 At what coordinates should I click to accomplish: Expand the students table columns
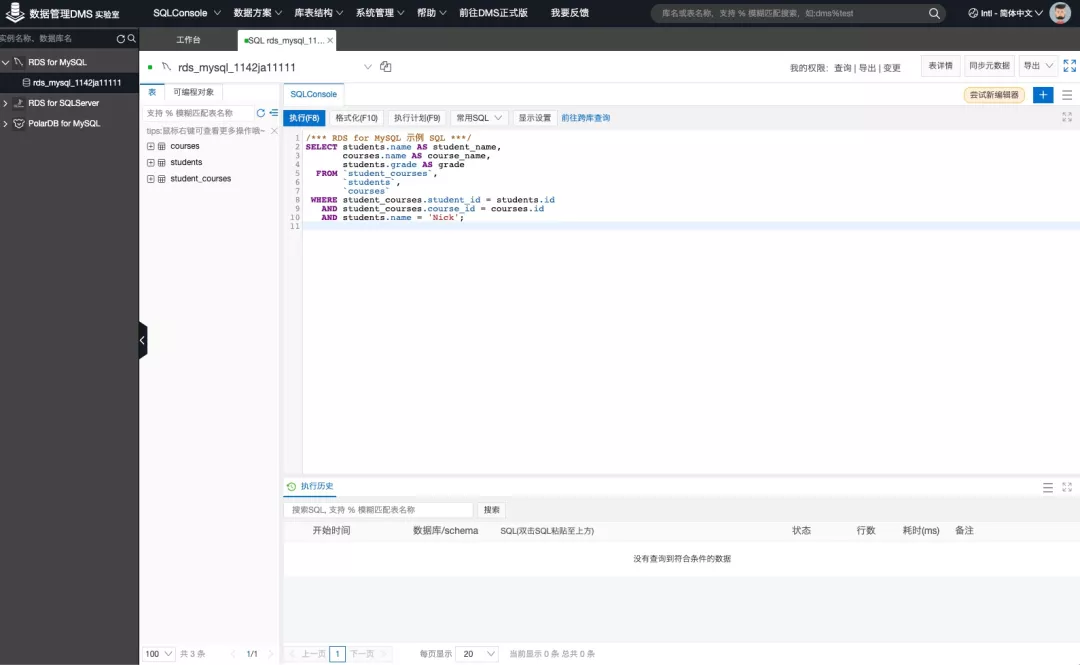pos(151,163)
